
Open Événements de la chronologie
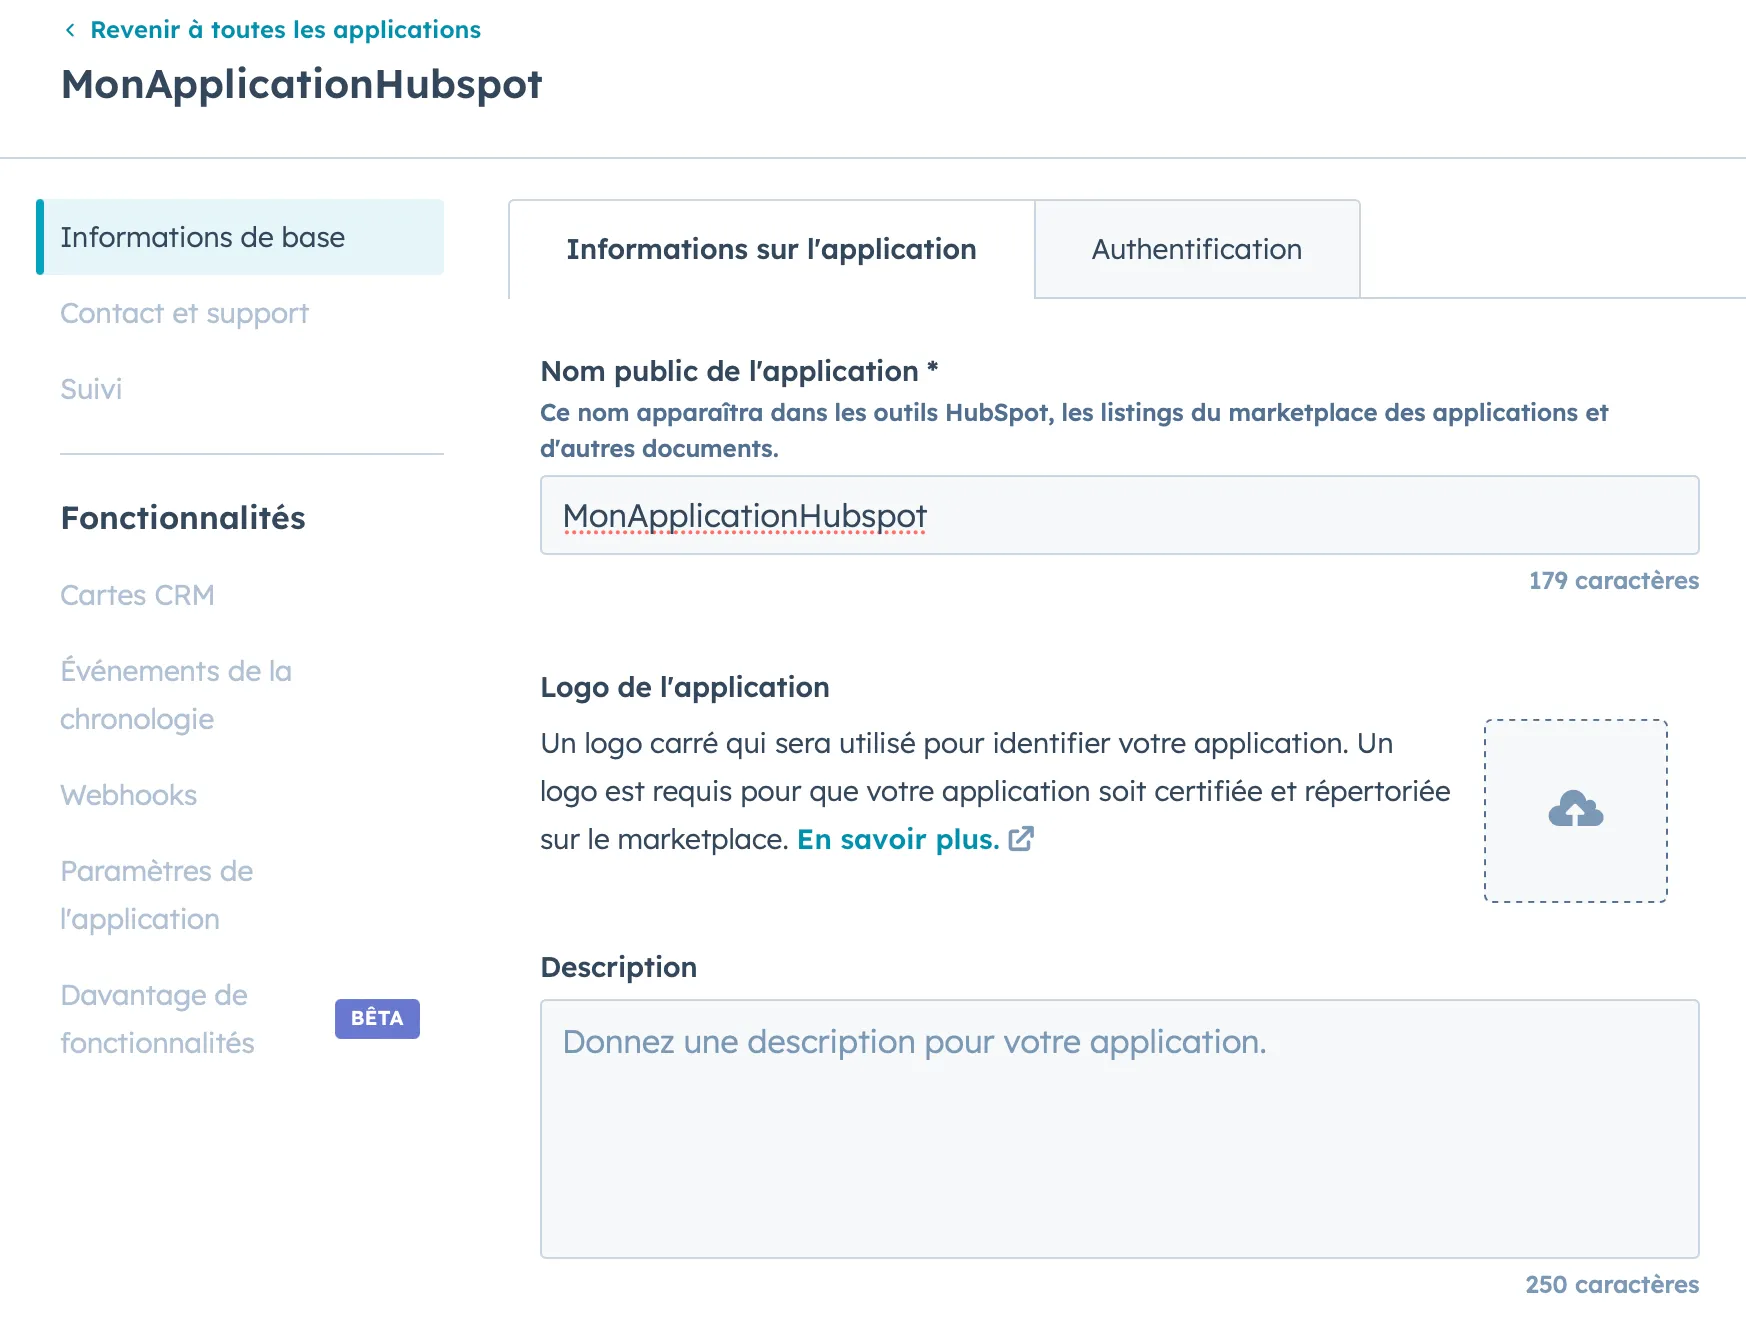click(x=176, y=695)
